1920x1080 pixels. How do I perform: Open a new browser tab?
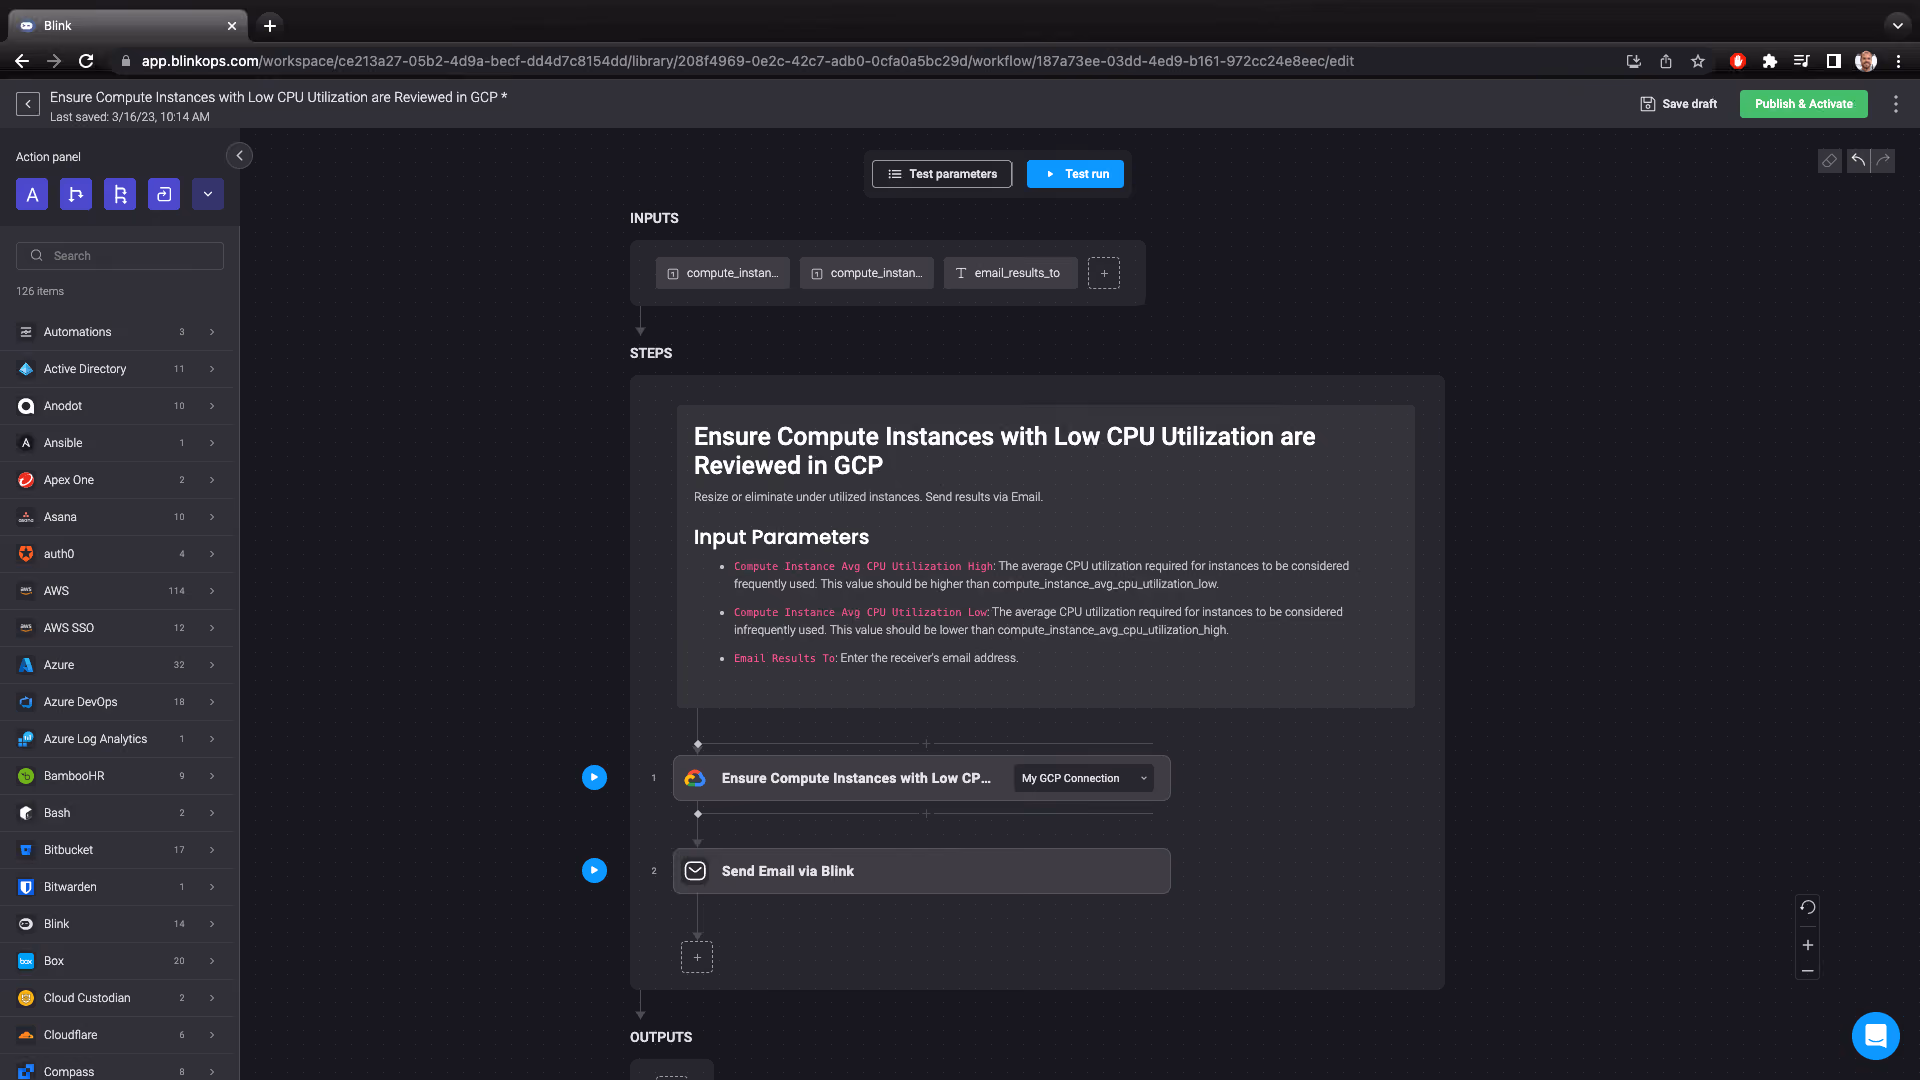(x=270, y=26)
